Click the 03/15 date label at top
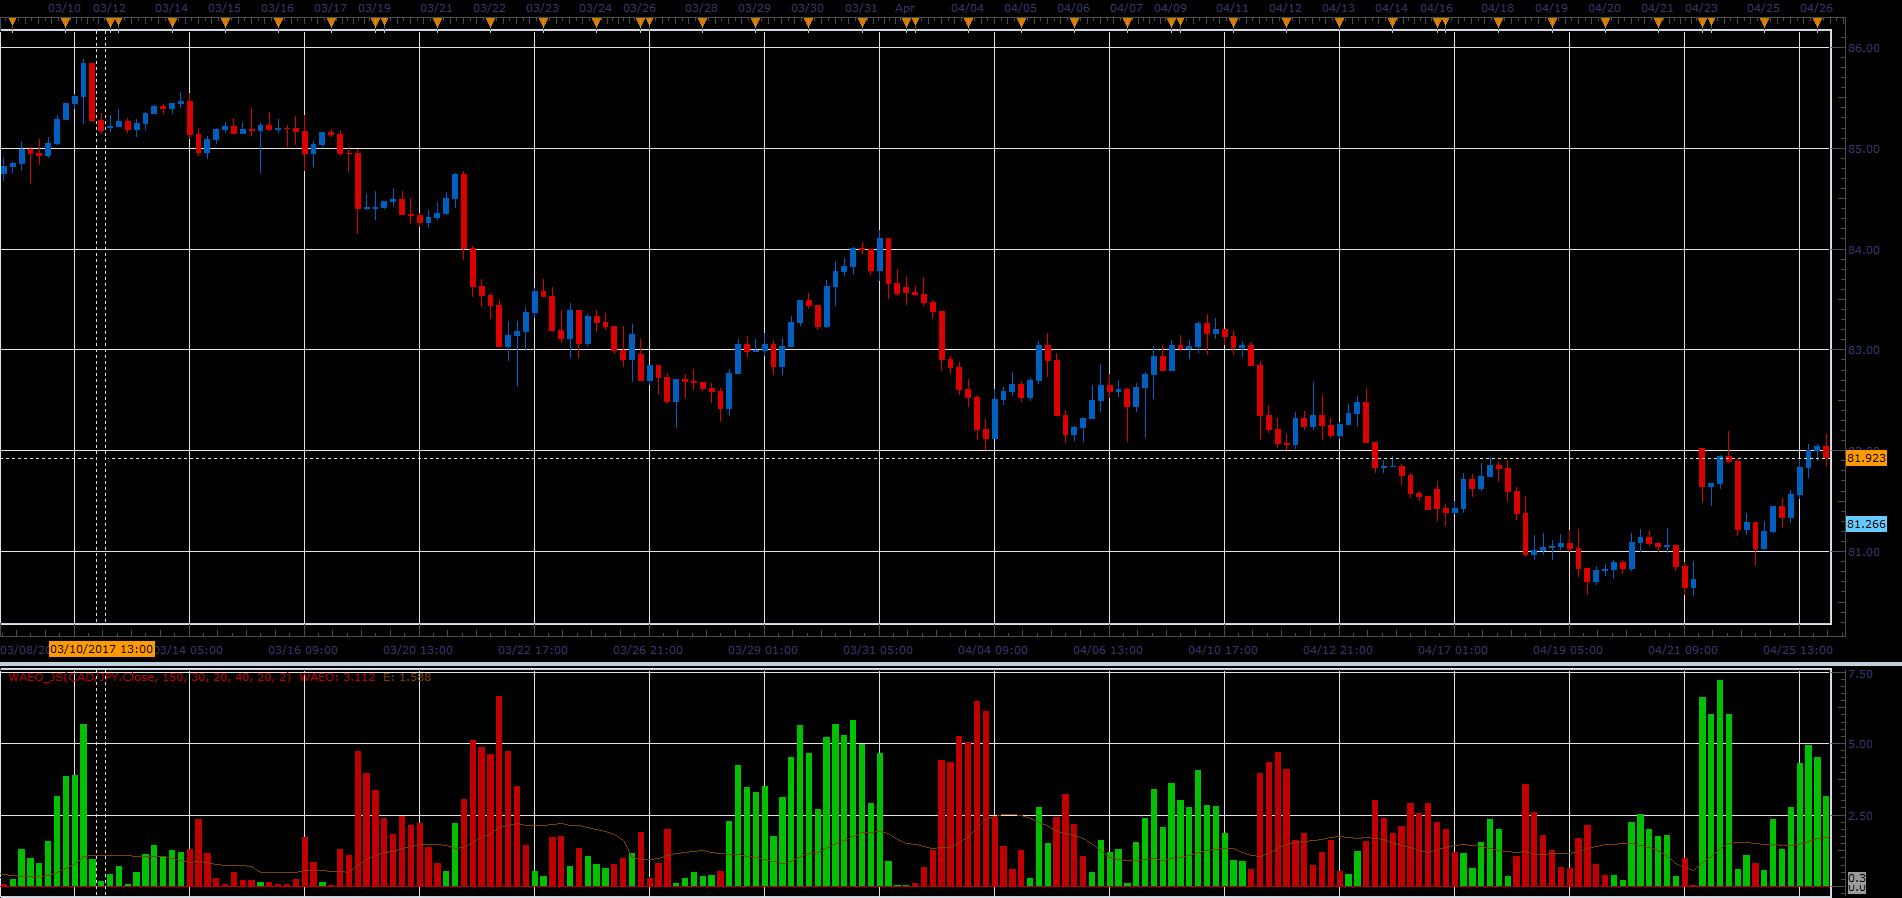1902x898 pixels. [225, 8]
